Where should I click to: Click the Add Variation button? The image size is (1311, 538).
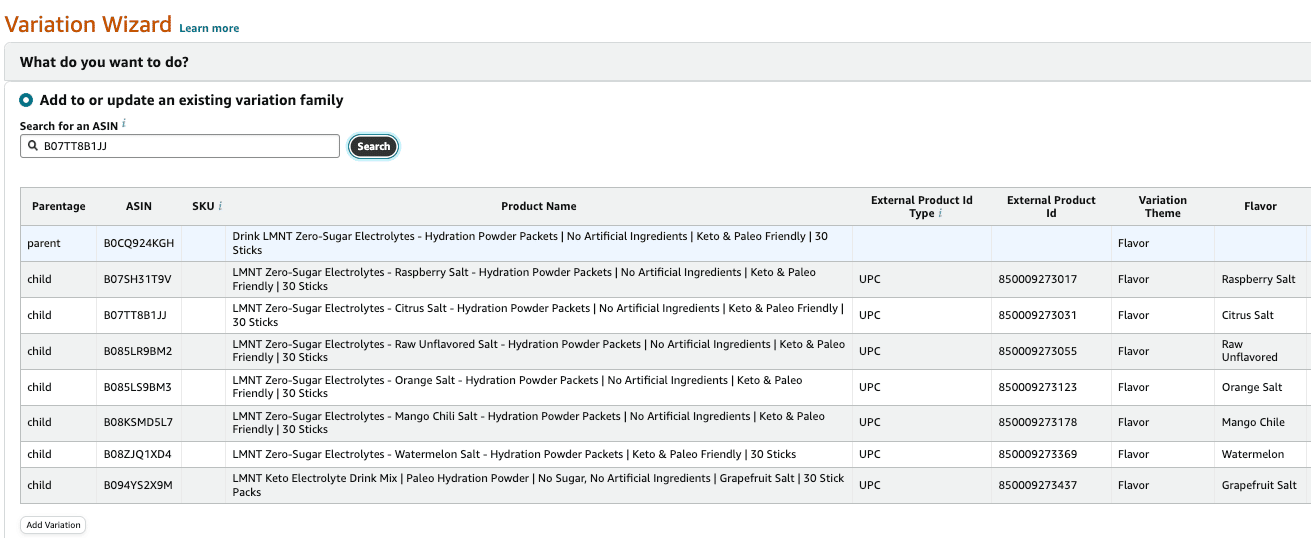click(x=53, y=525)
